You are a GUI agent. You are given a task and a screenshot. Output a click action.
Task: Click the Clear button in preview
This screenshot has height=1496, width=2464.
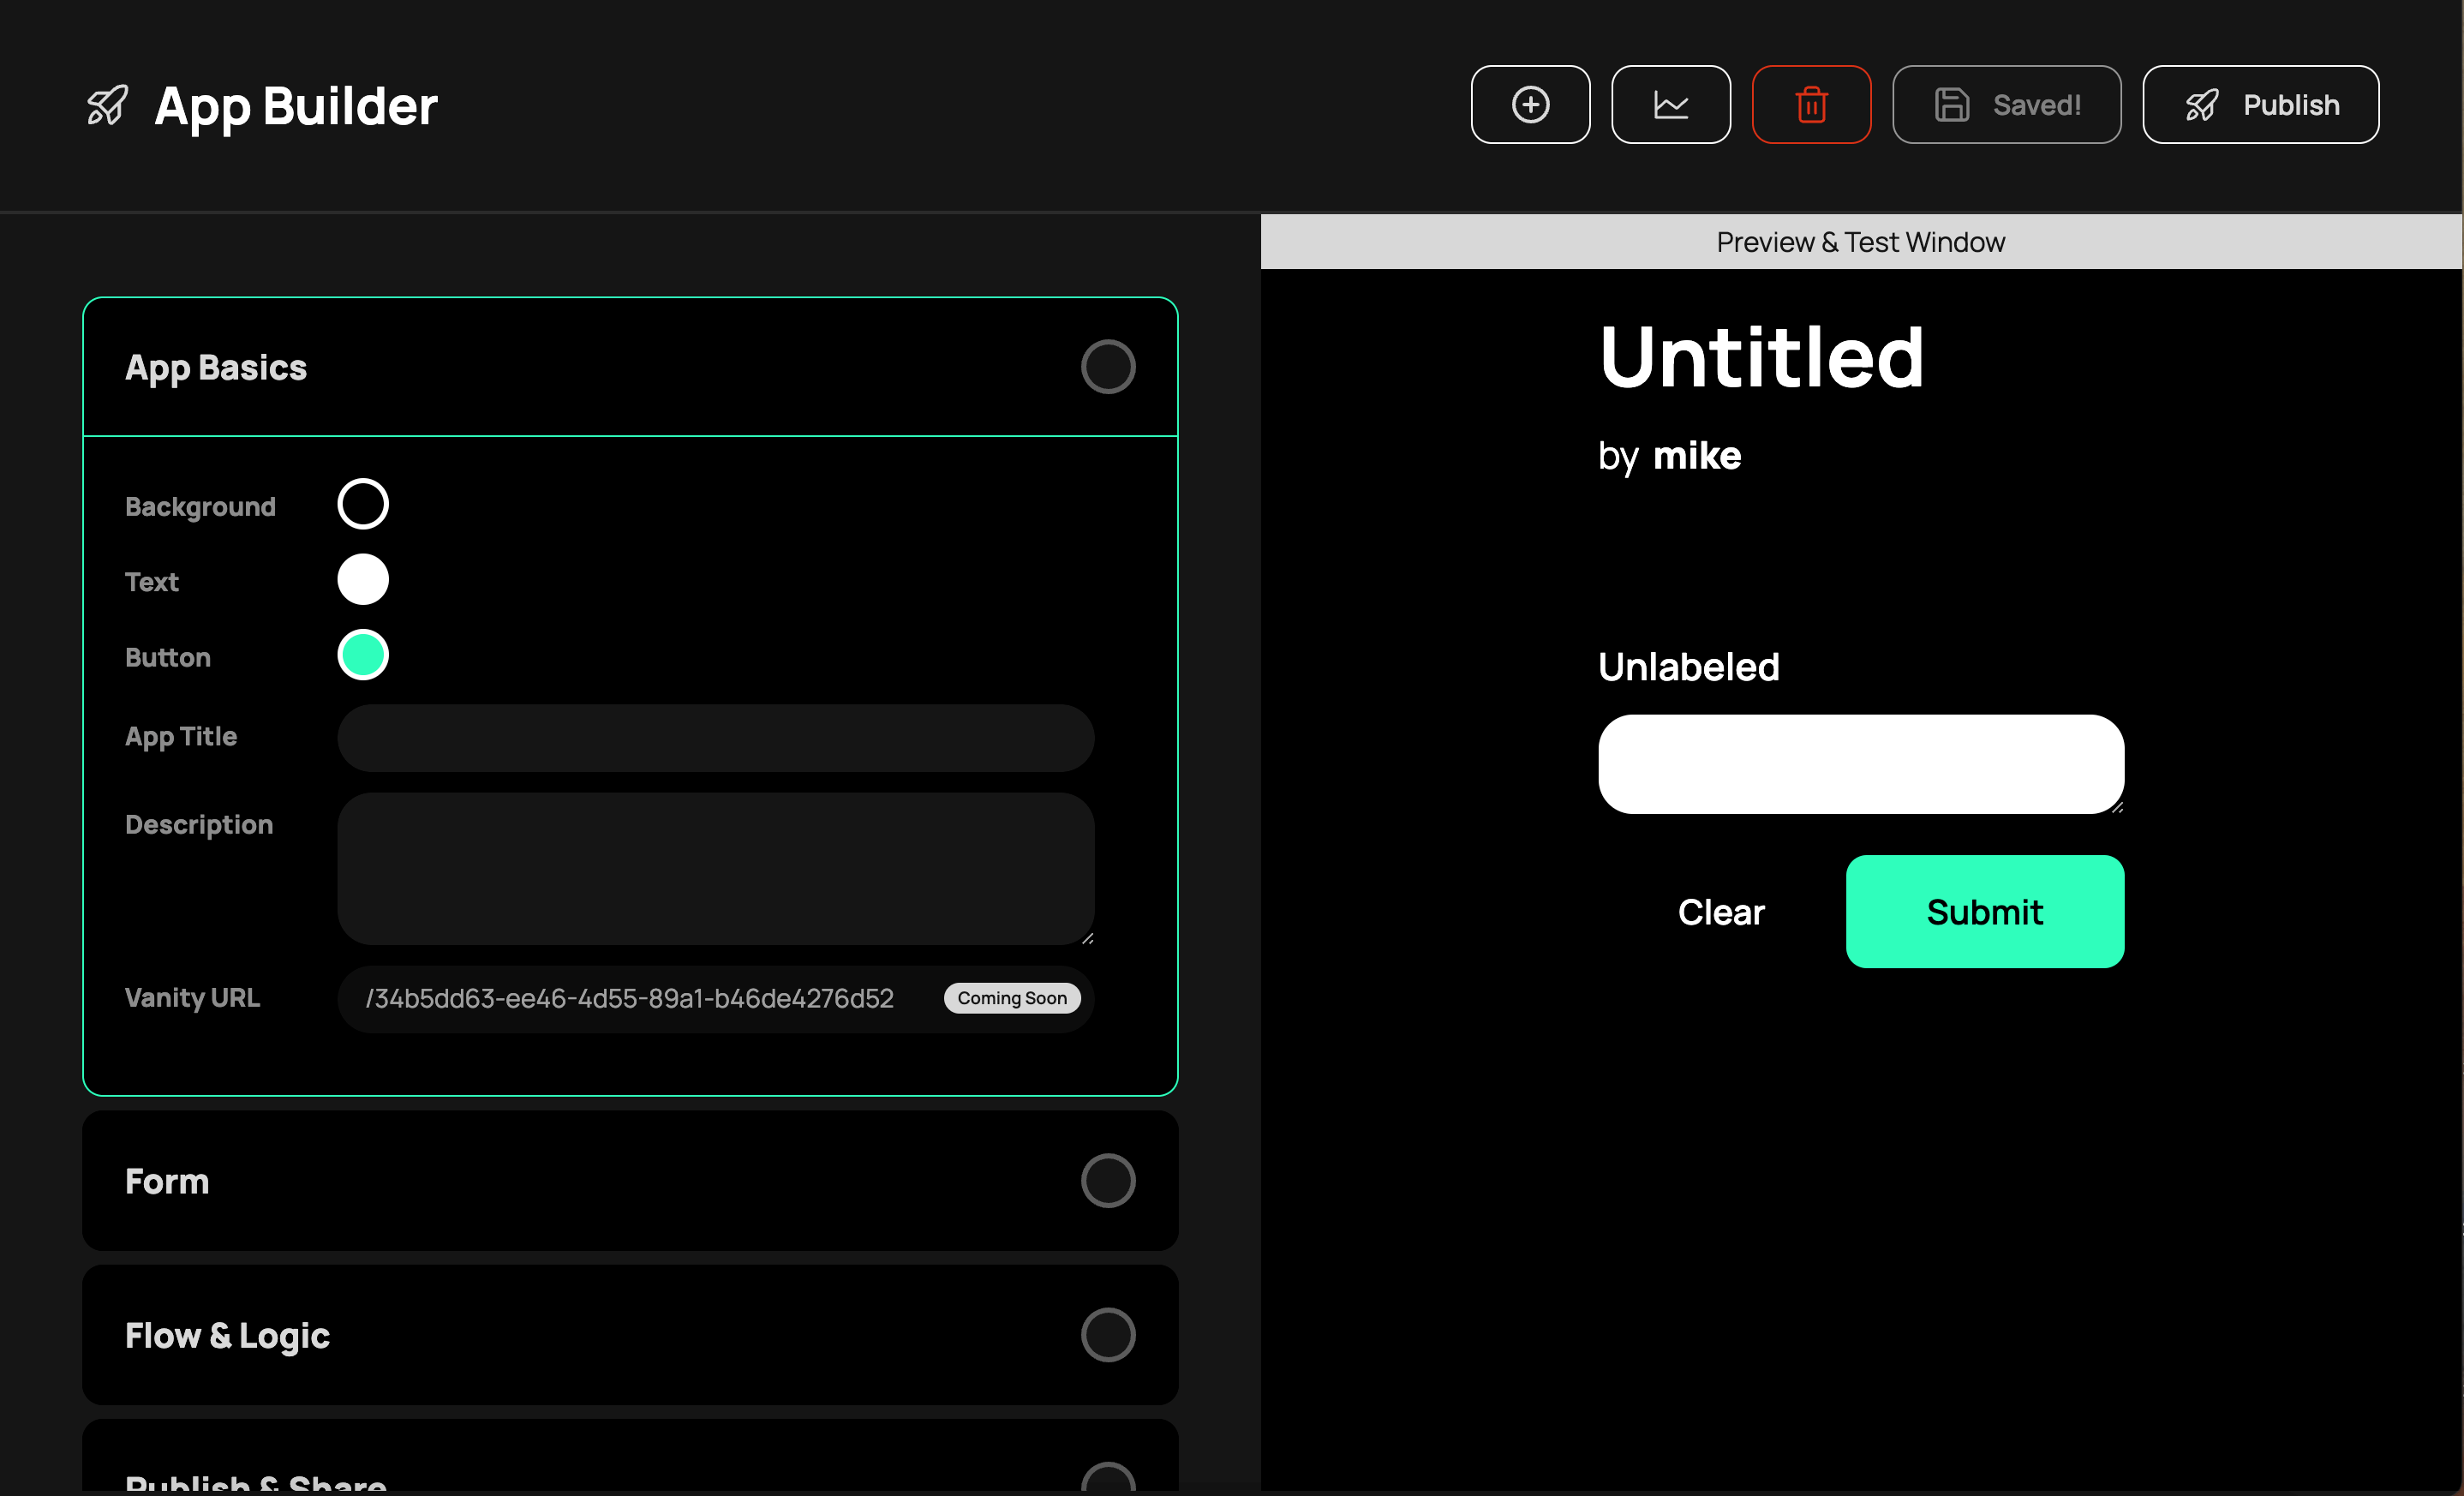pyautogui.click(x=1721, y=912)
